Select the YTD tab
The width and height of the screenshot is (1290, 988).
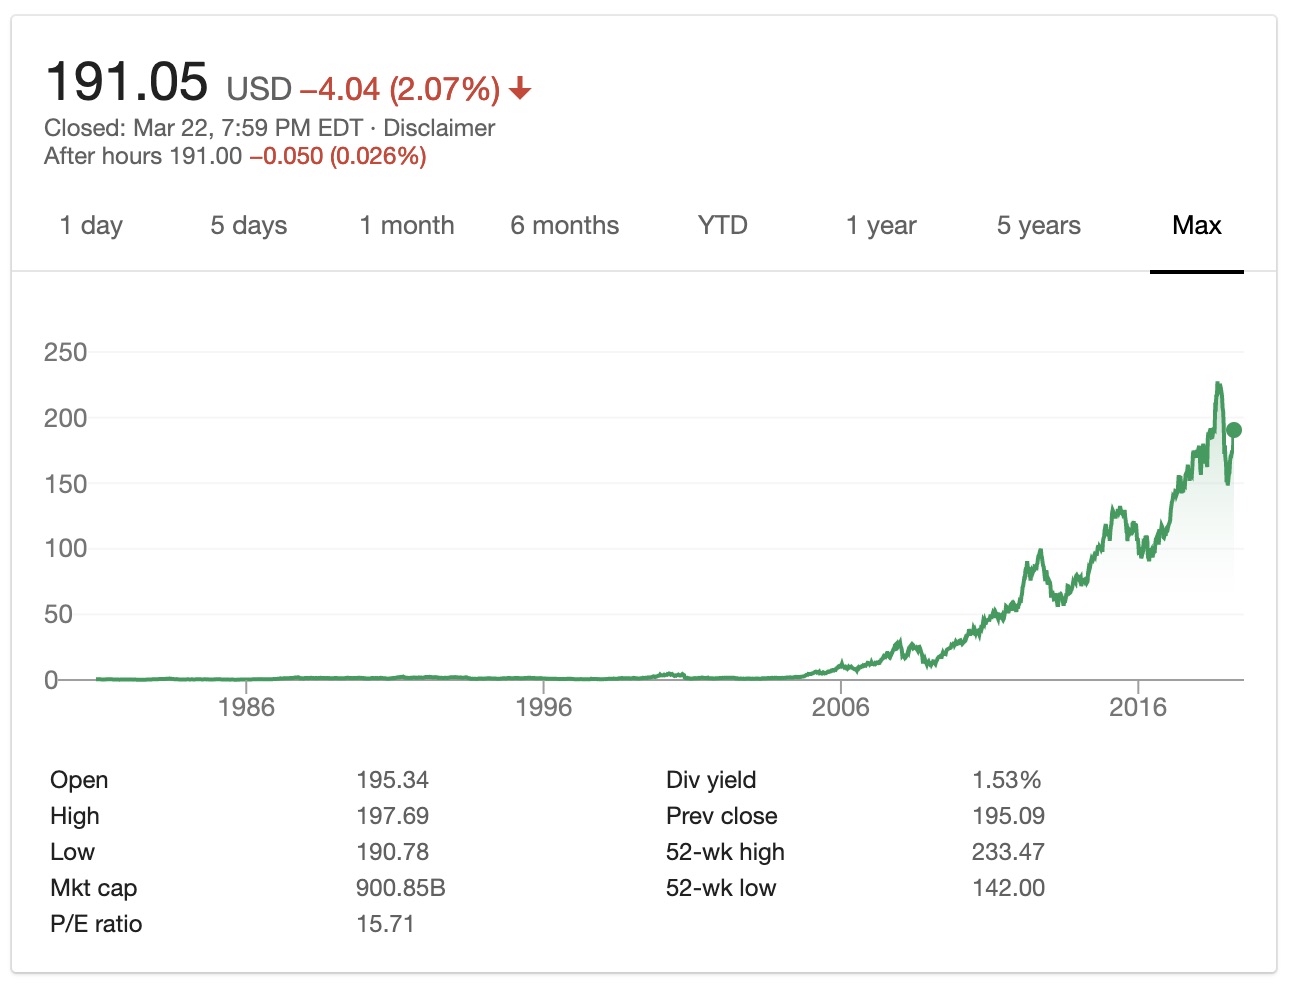tap(722, 226)
